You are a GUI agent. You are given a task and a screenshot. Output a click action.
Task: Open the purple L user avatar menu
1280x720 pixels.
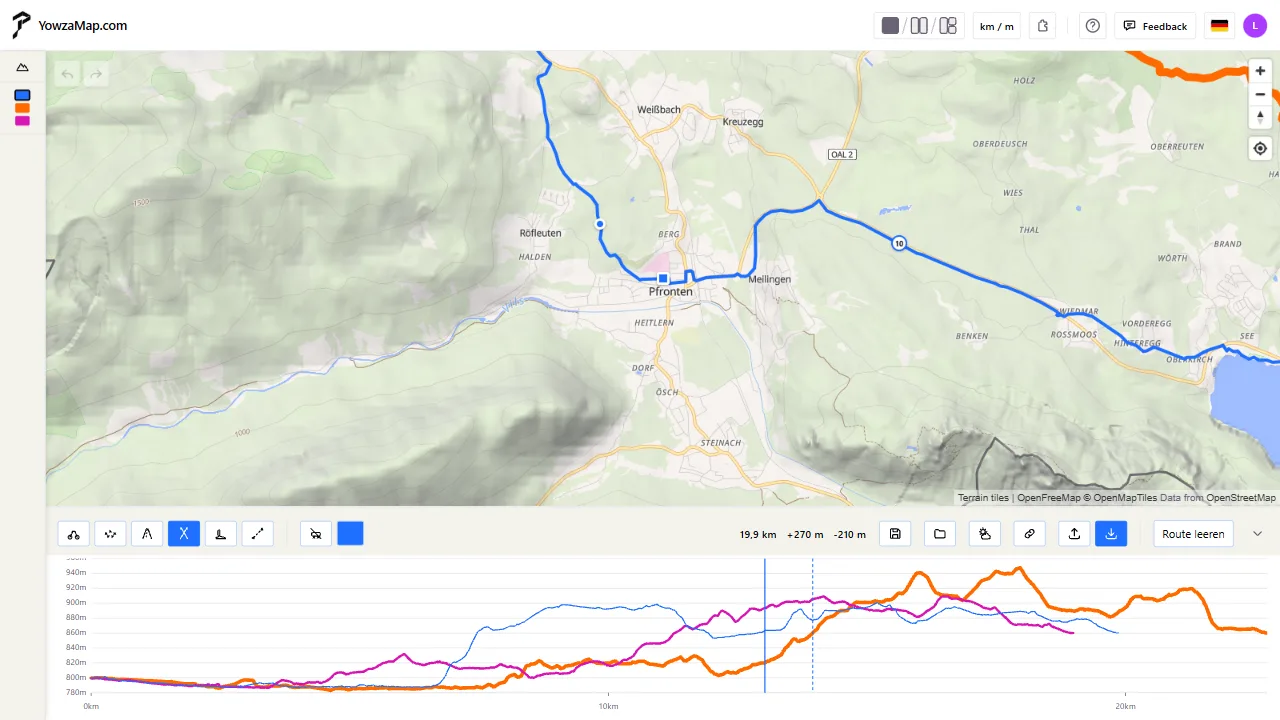click(x=1255, y=26)
